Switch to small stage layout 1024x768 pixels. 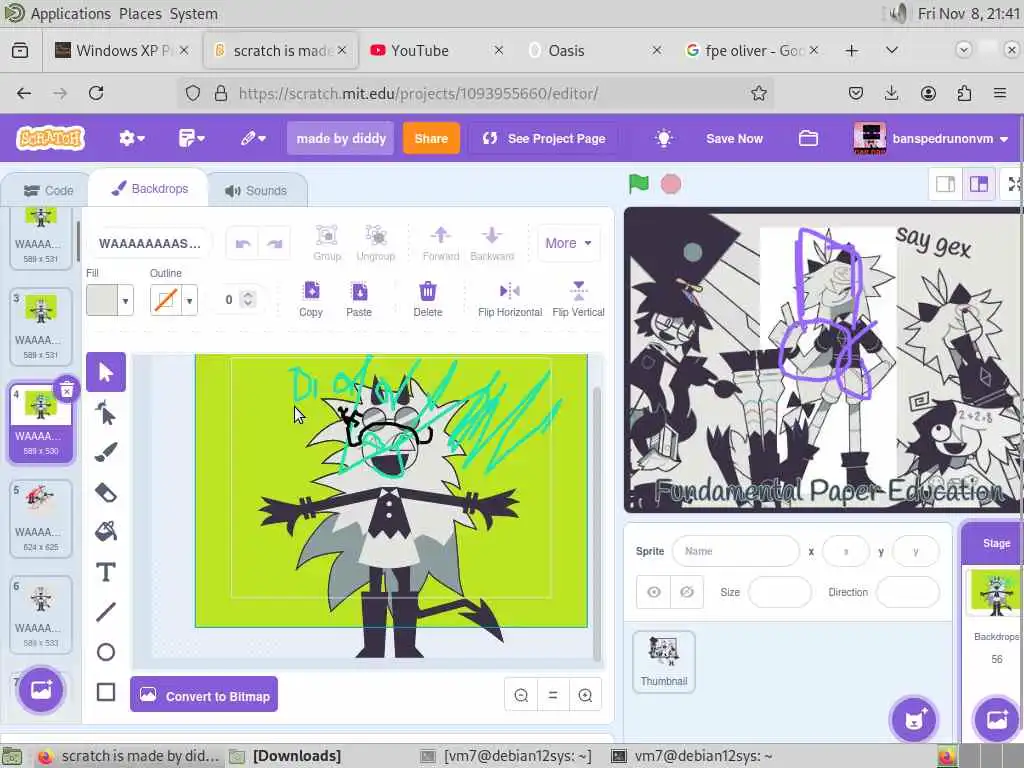[x=945, y=185]
